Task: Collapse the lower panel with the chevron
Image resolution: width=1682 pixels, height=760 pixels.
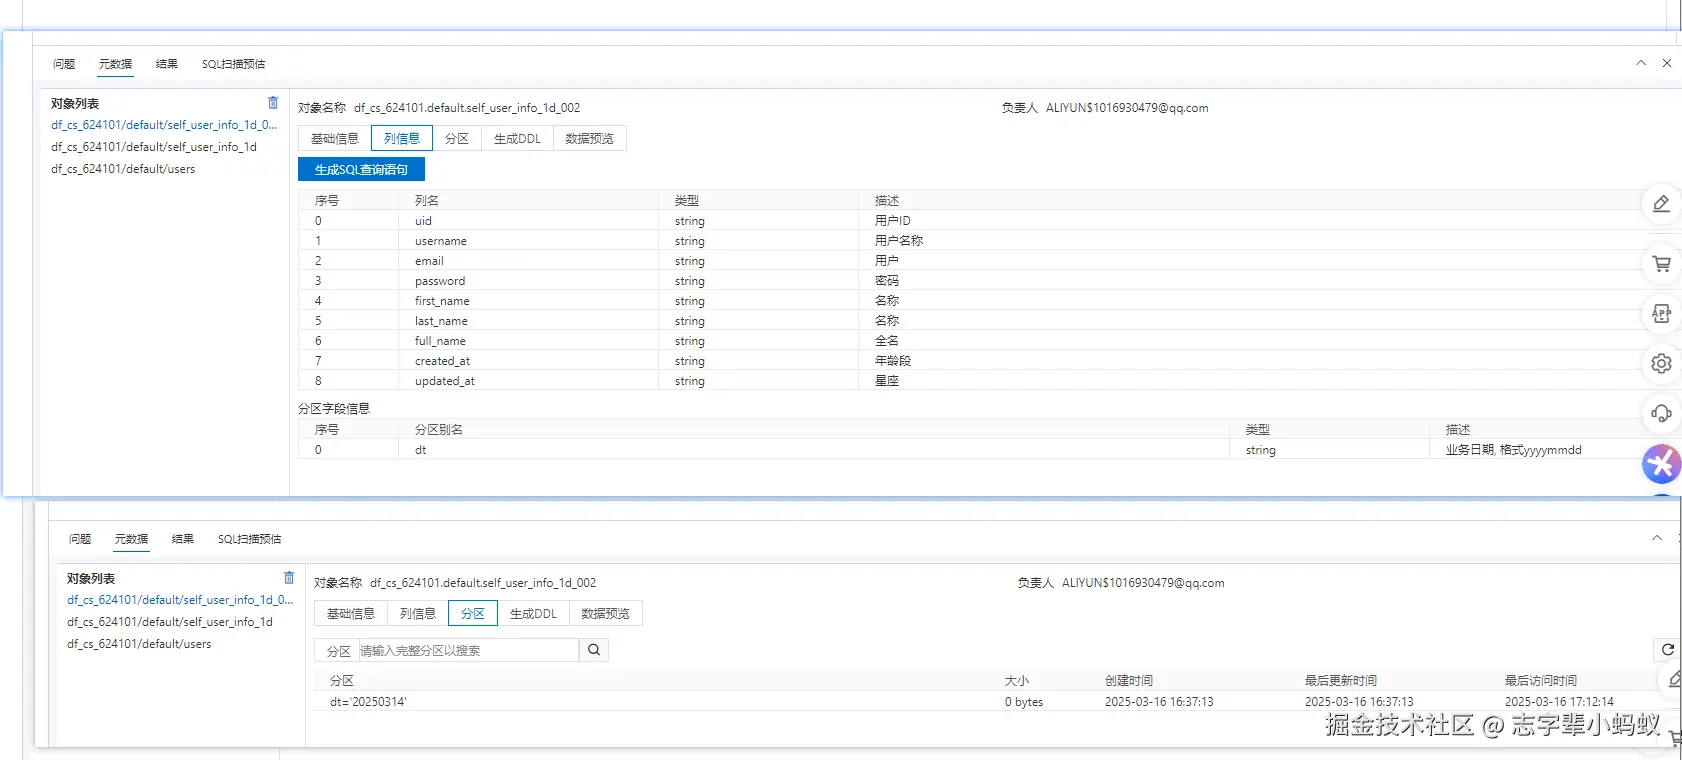Action: pyautogui.click(x=1657, y=538)
